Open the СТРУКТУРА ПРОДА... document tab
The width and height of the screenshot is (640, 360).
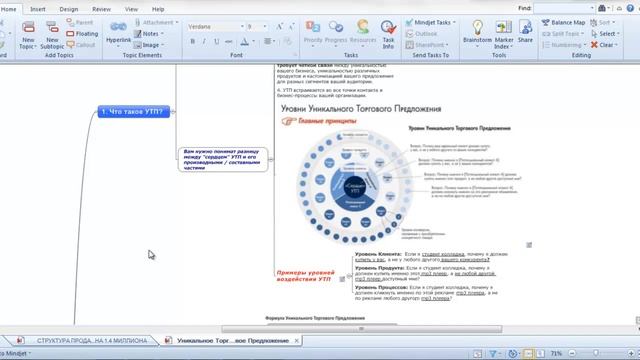84,340
